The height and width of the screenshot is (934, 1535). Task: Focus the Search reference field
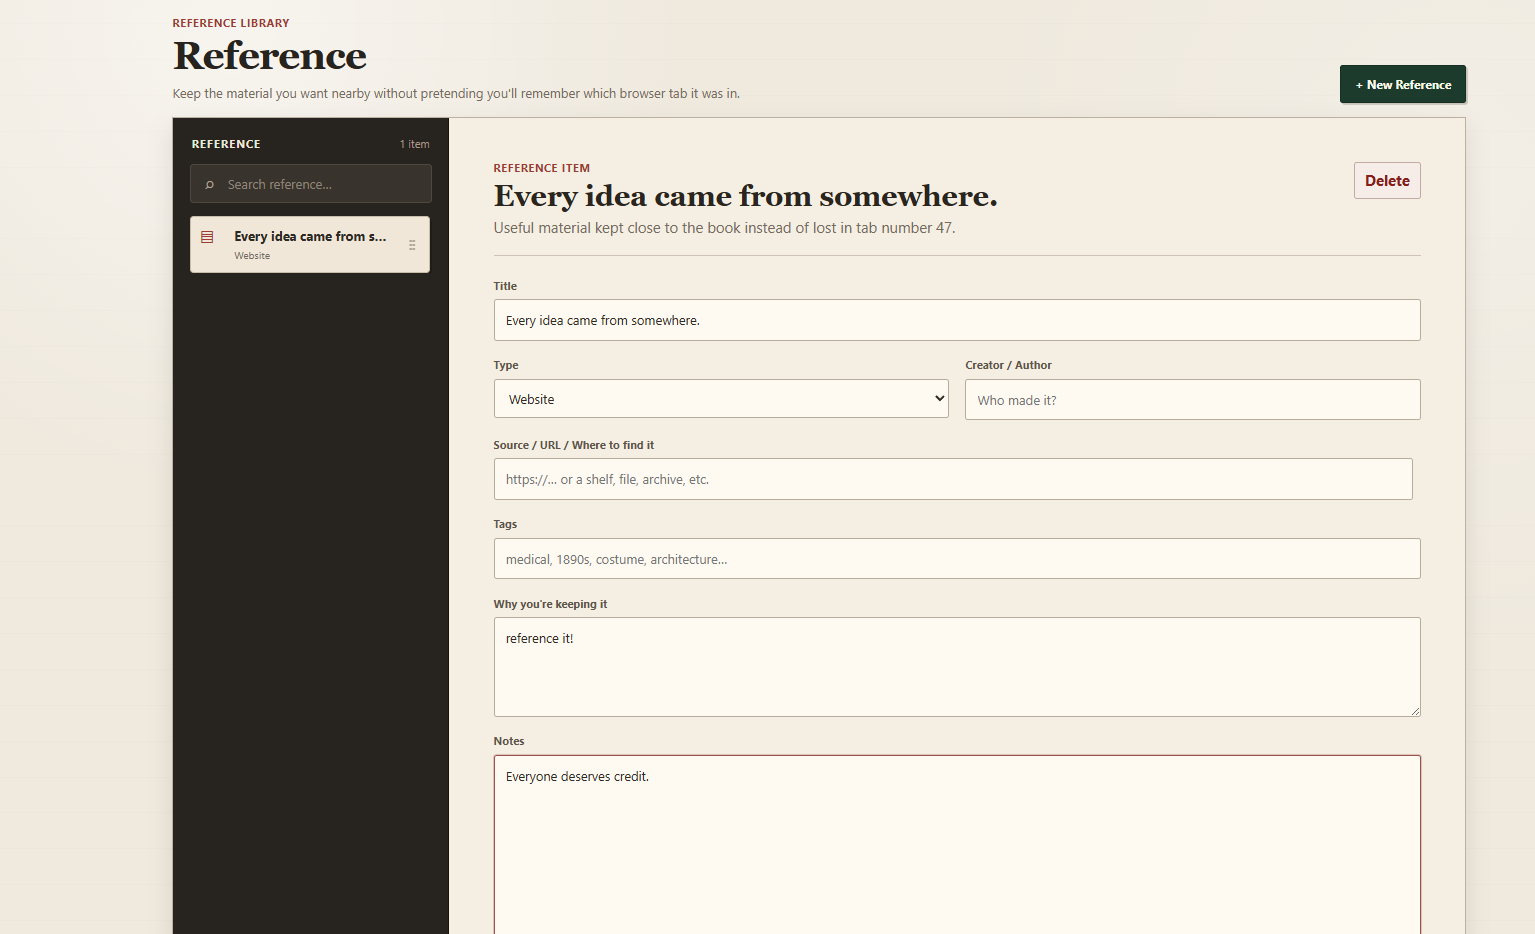coord(311,184)
